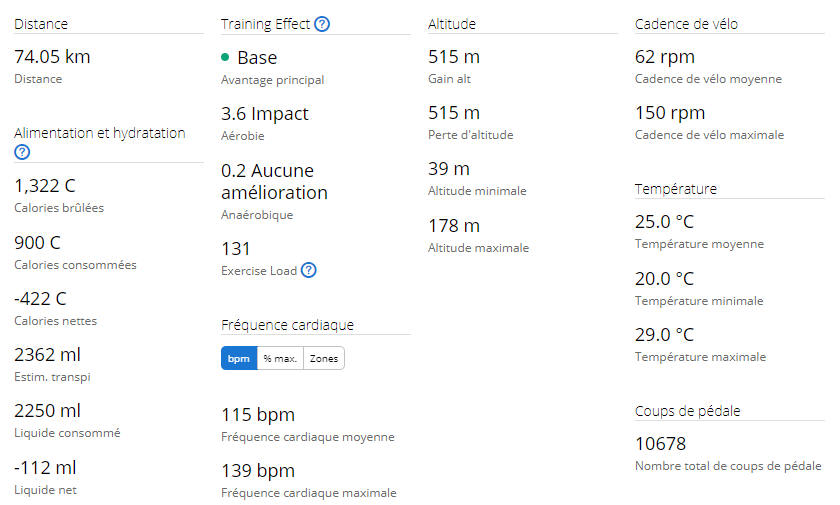Open Training Effect help icon
Screen dimensions: 840x505
[322, 24]
